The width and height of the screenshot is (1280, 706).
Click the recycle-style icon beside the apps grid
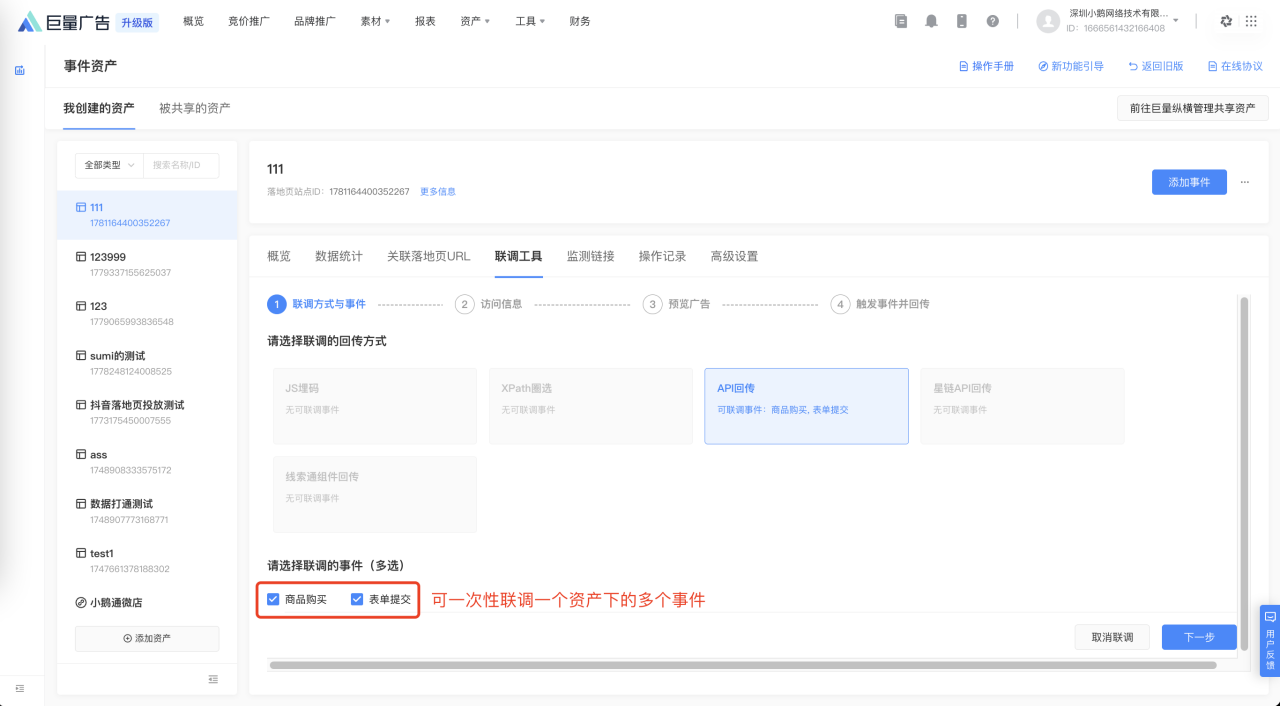pos(1226,21)
